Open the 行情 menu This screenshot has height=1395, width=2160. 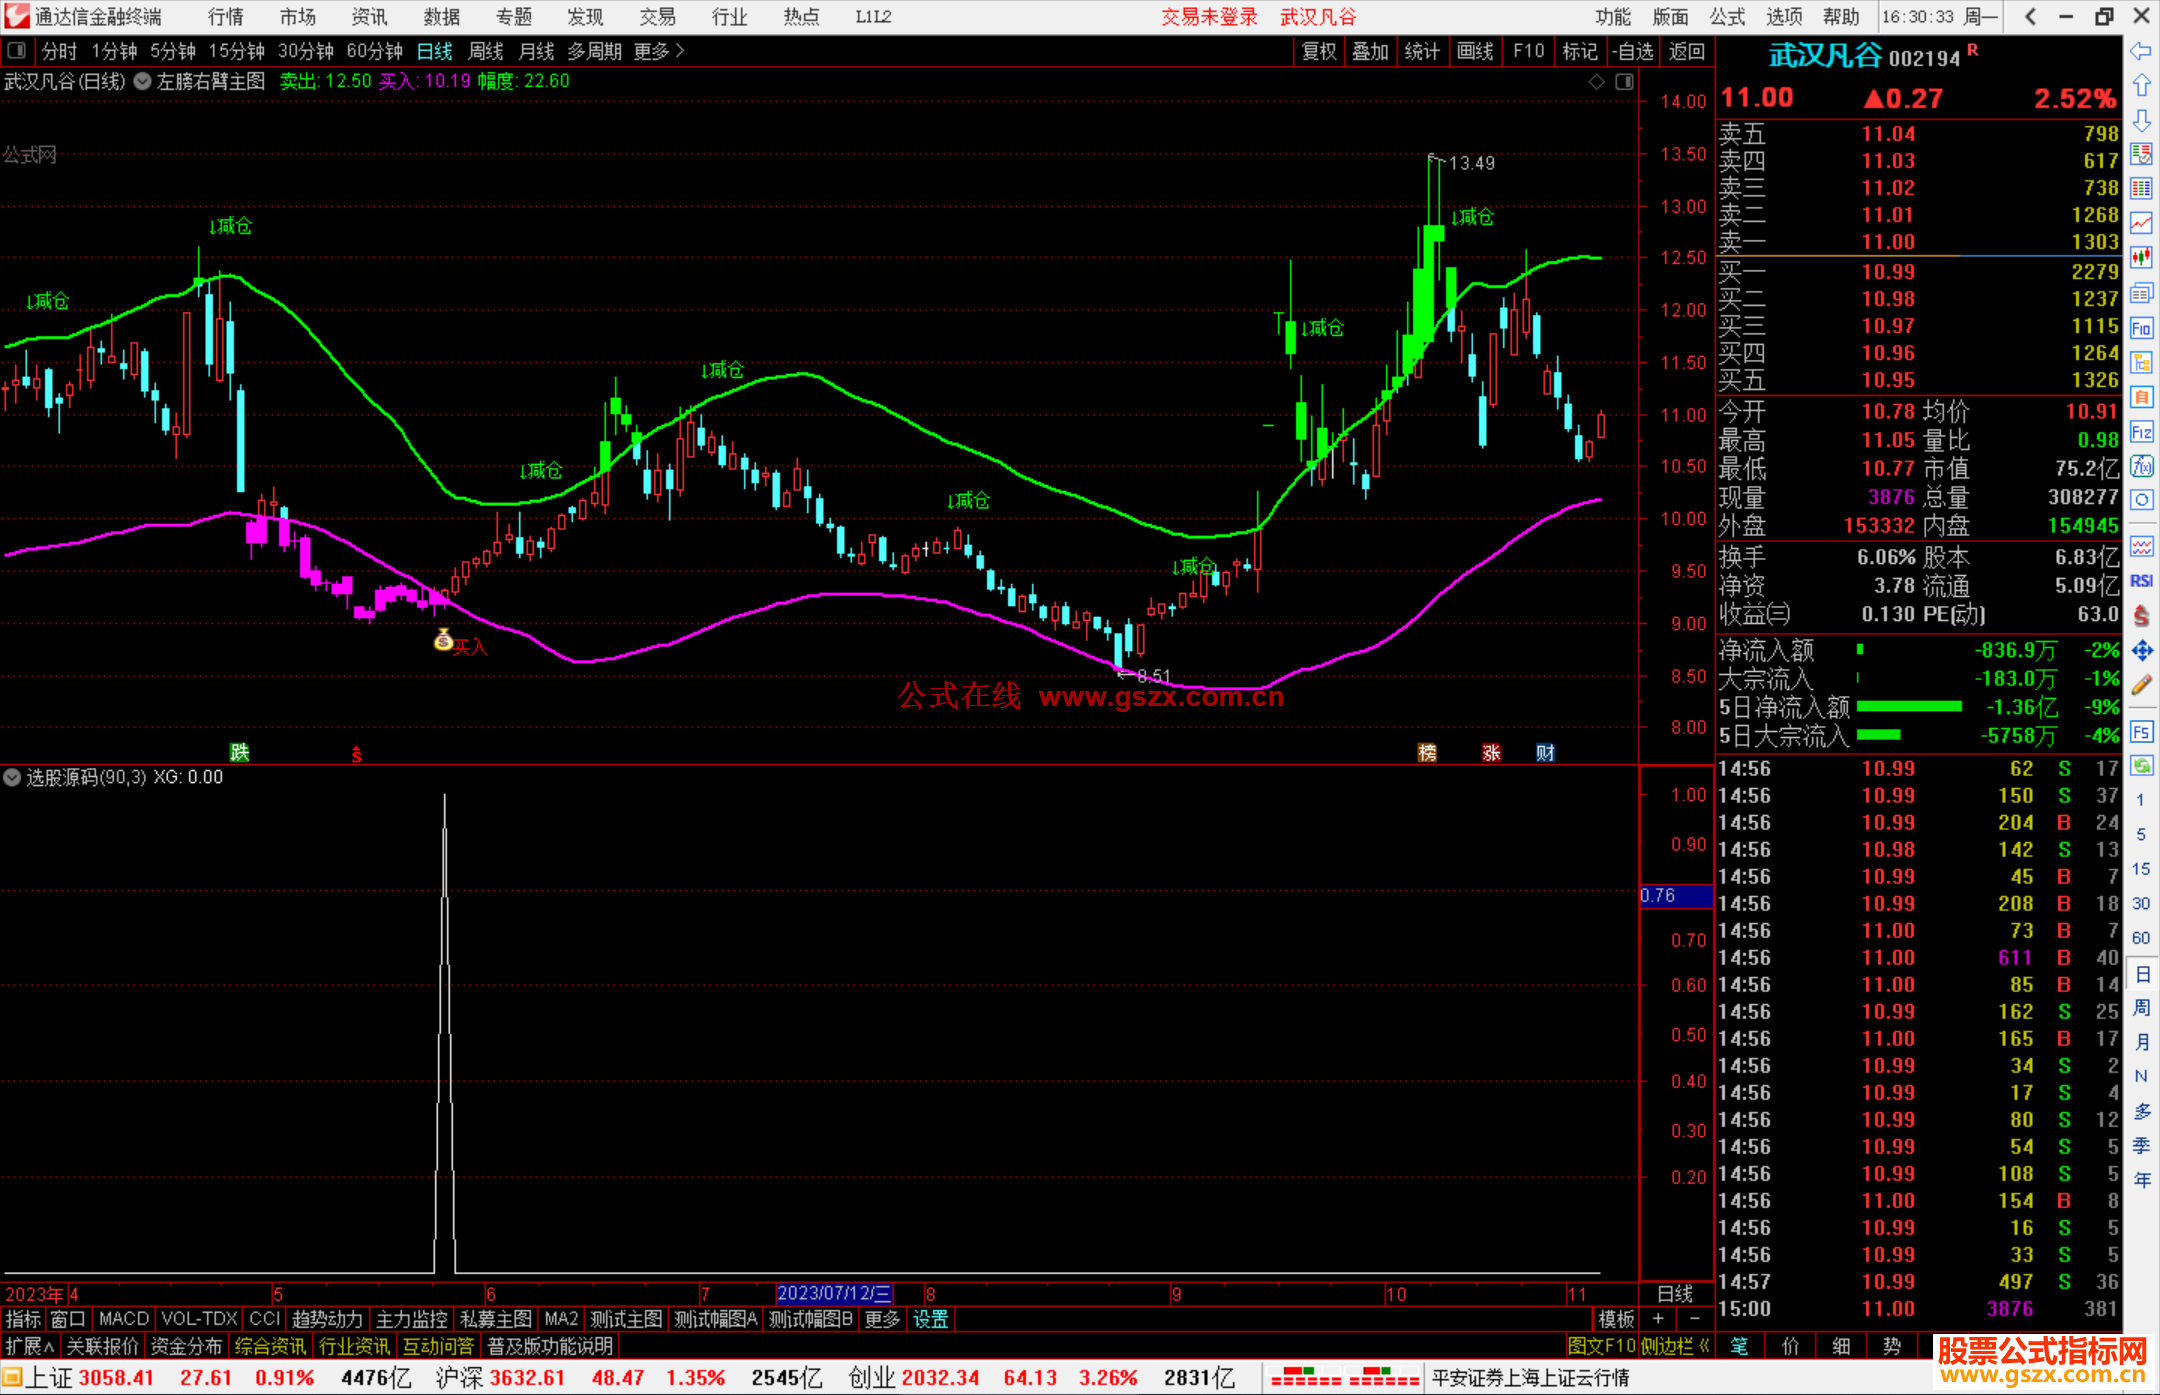[x=225, y=17]
